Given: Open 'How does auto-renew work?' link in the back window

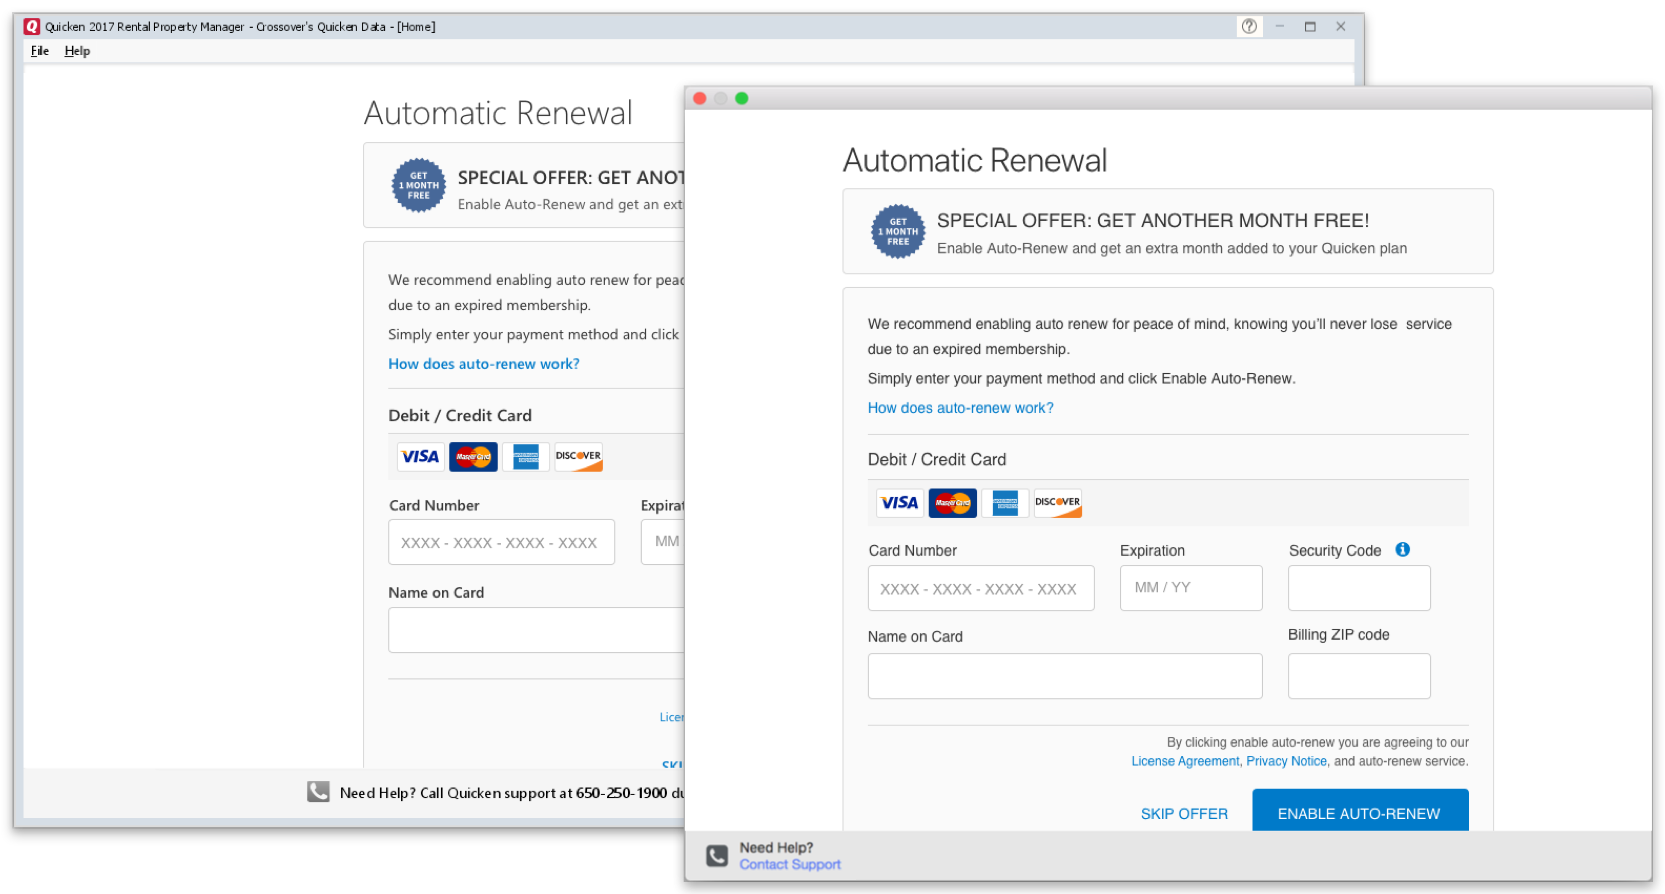Looking at the screenshot, I should [484, 364].
